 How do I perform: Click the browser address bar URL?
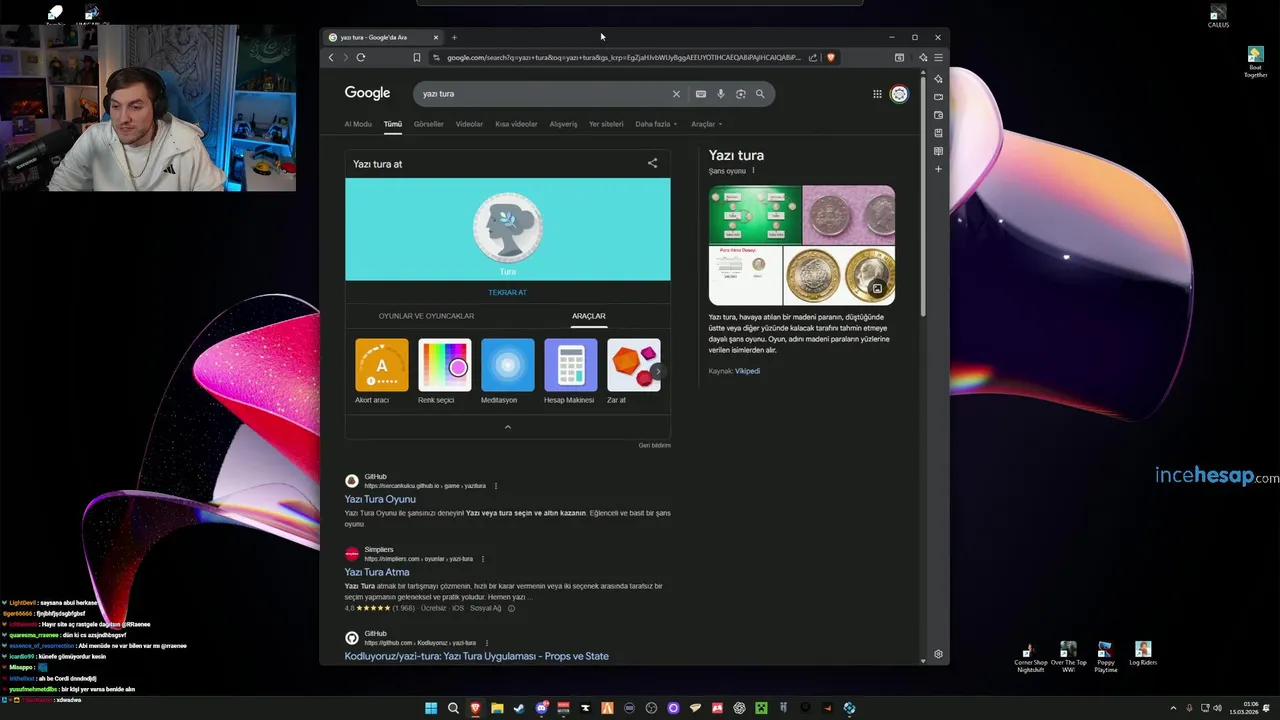coord(623,57)
